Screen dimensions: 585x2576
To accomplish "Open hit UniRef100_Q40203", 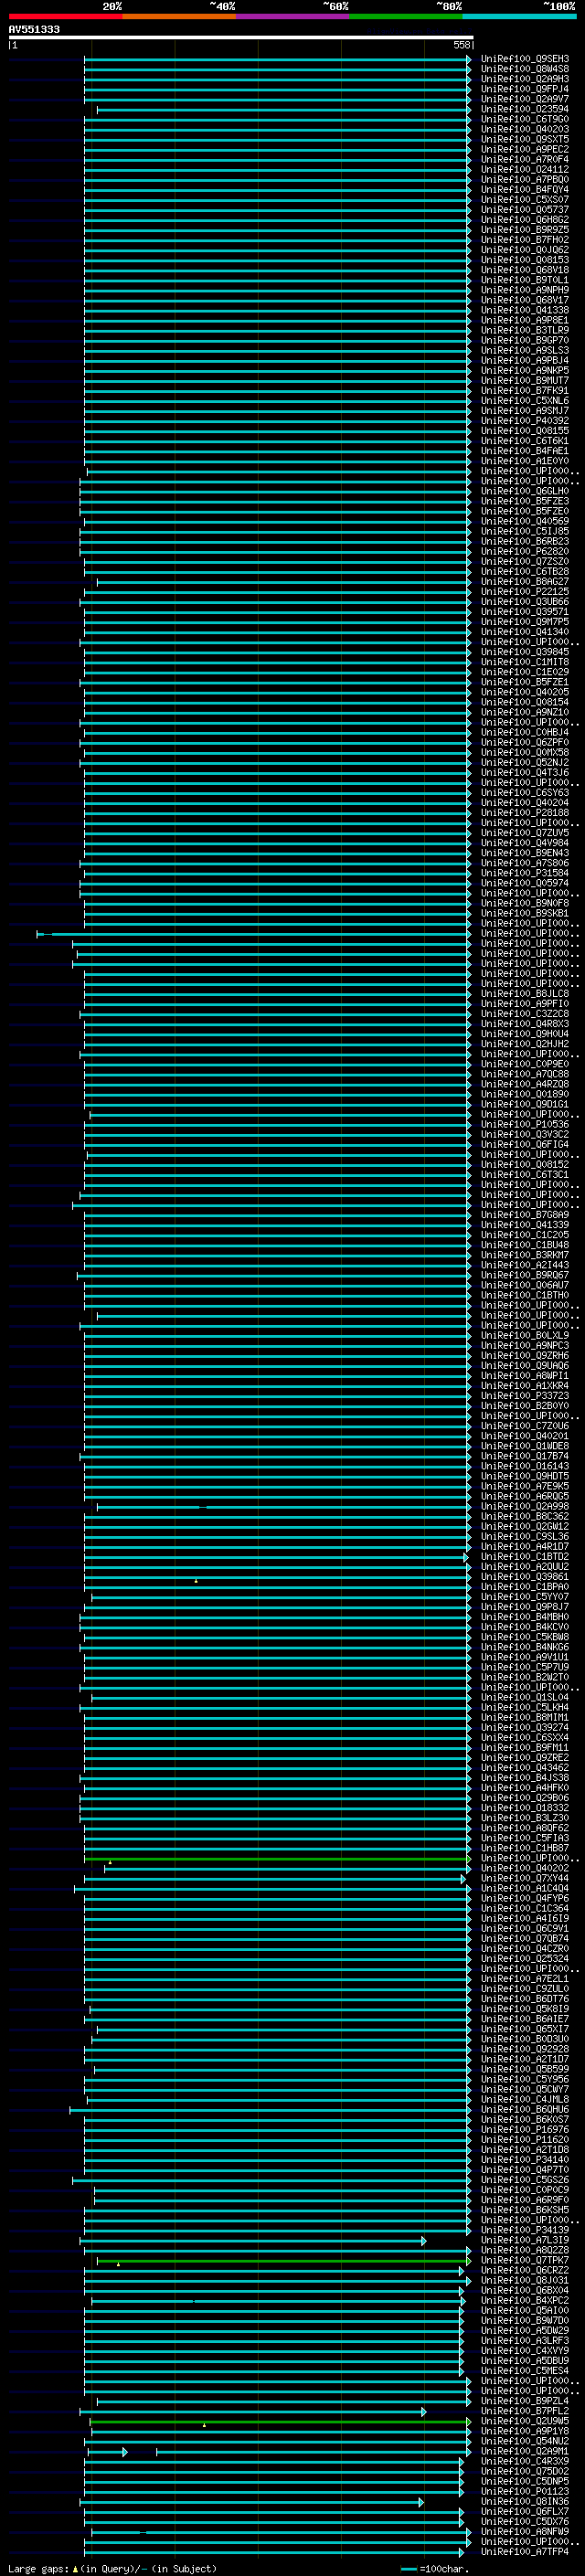I will point(525,129).
